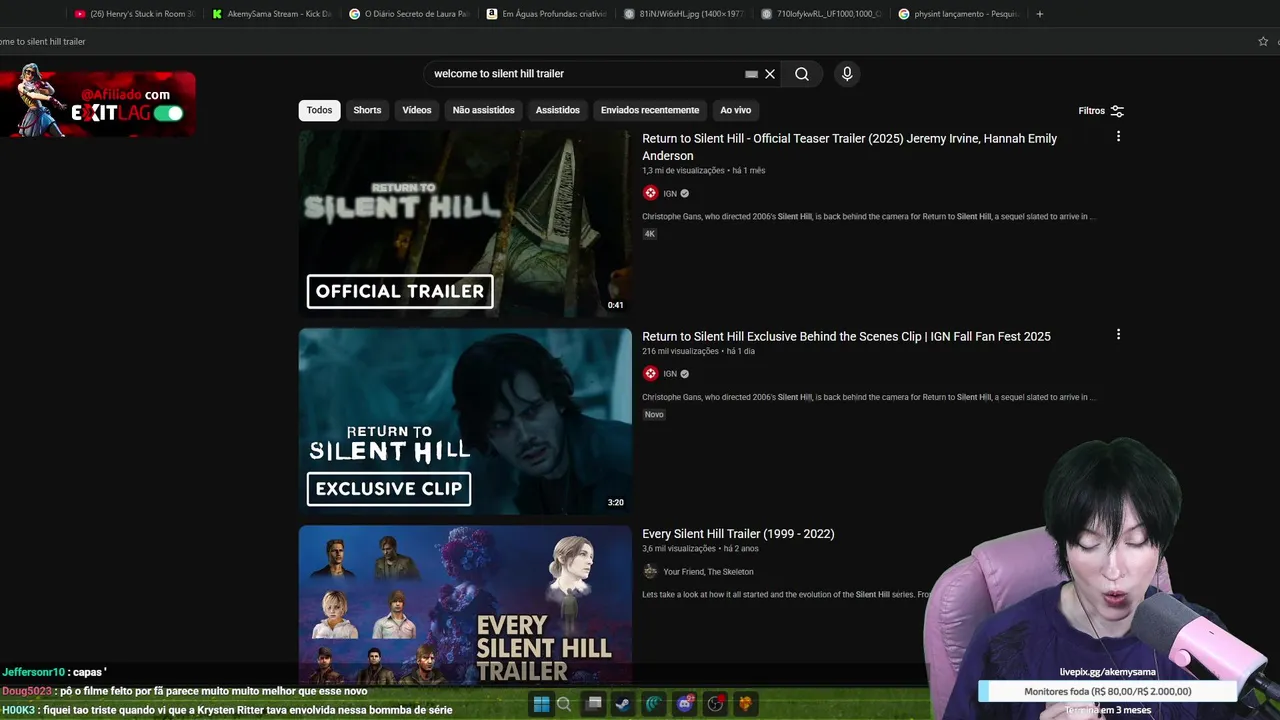Open the Every Silent Hill Trailer (1999 - 2022) title
The width and height of the screenshot is (1280, 720).
coord(738,534)
